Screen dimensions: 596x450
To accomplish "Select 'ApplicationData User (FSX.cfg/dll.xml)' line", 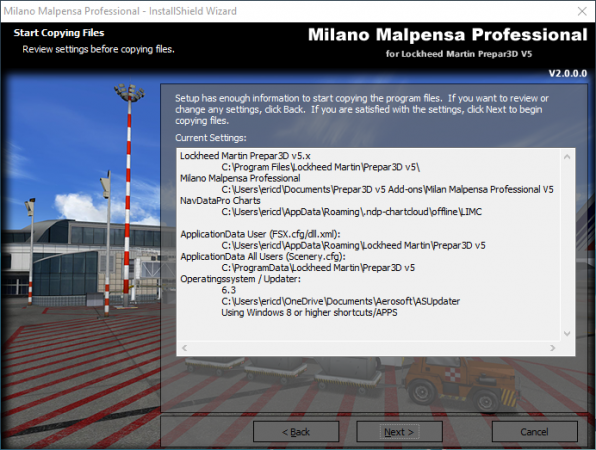I will point(260,234).
